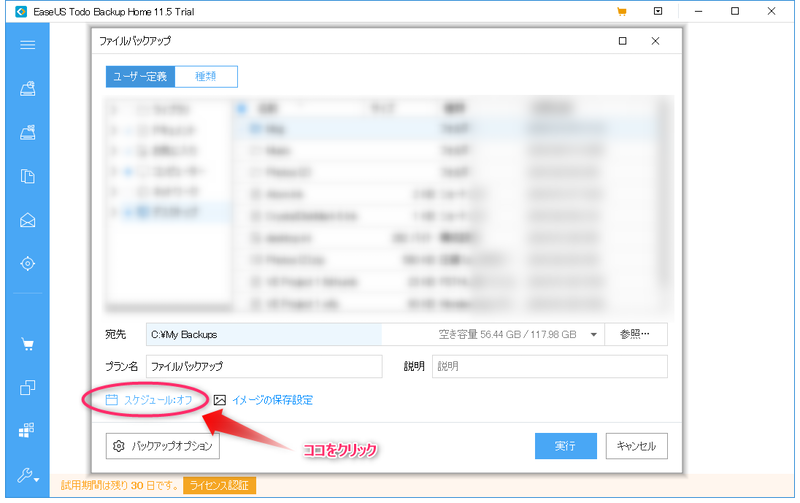The height and width of the screenshot is (503, 800).
Task: Open the shopping cart sidebar icon
Action: 28,344
